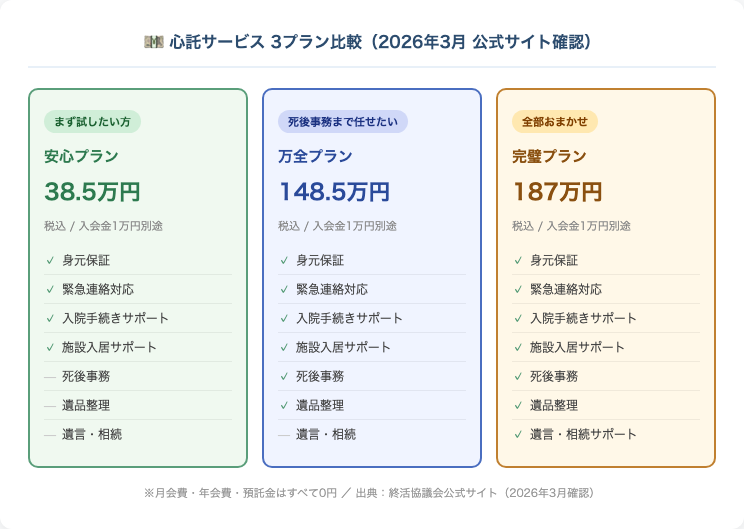Click the 完璧プラン heading

point(549,156)
